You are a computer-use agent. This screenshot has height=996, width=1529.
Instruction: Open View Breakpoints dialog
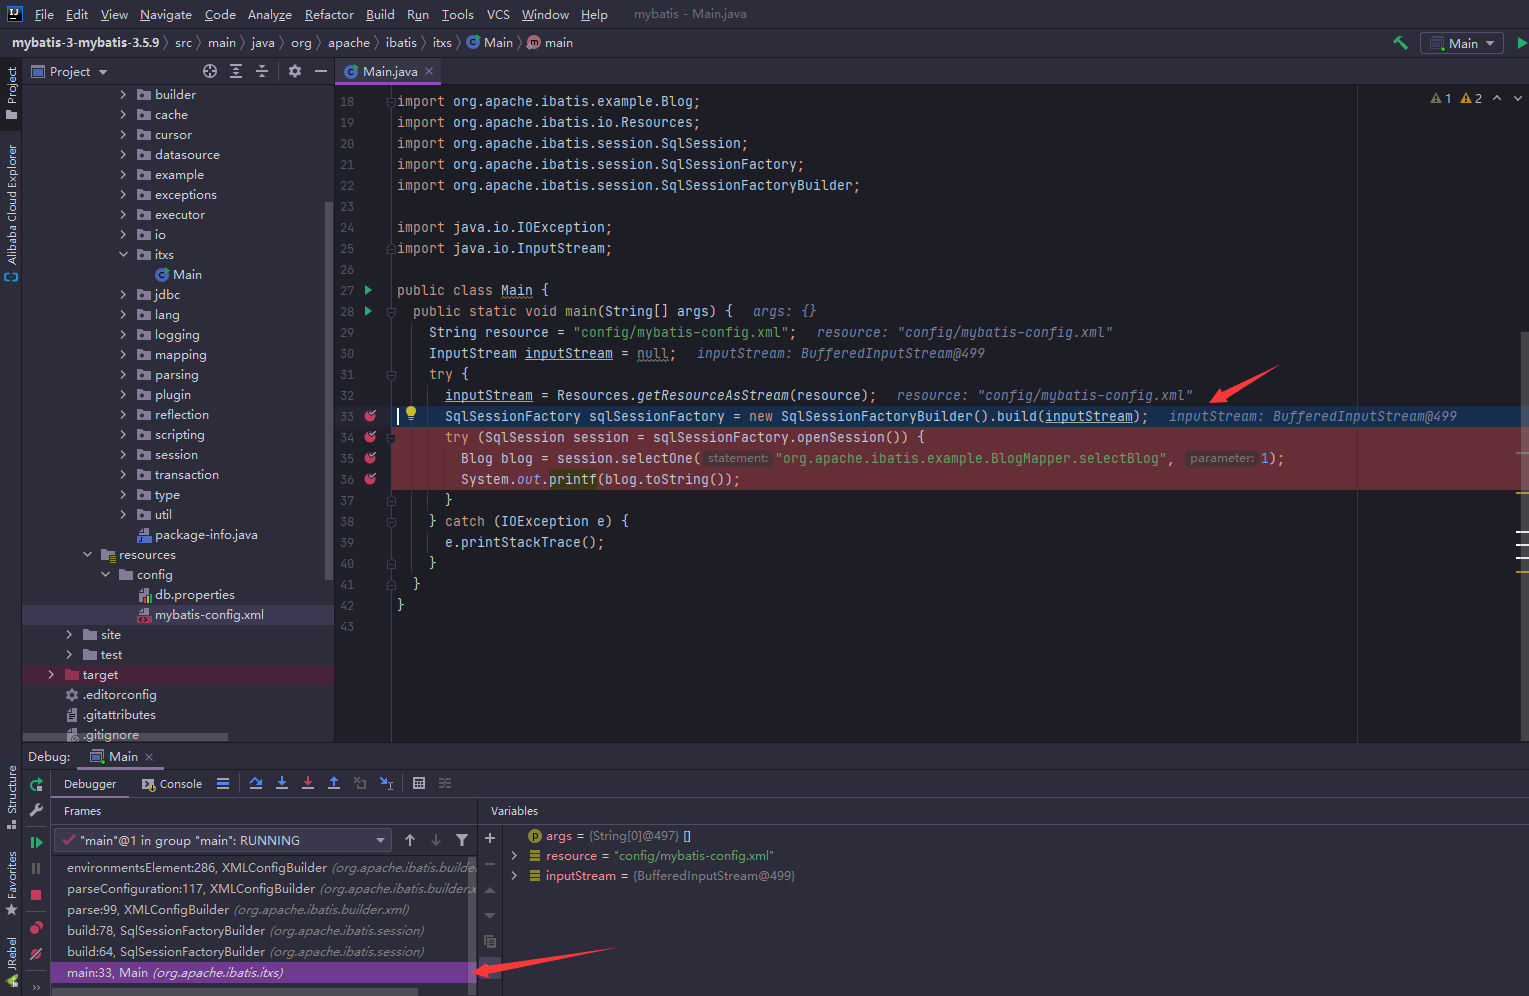pyautogui.click(x=36, y=928)
